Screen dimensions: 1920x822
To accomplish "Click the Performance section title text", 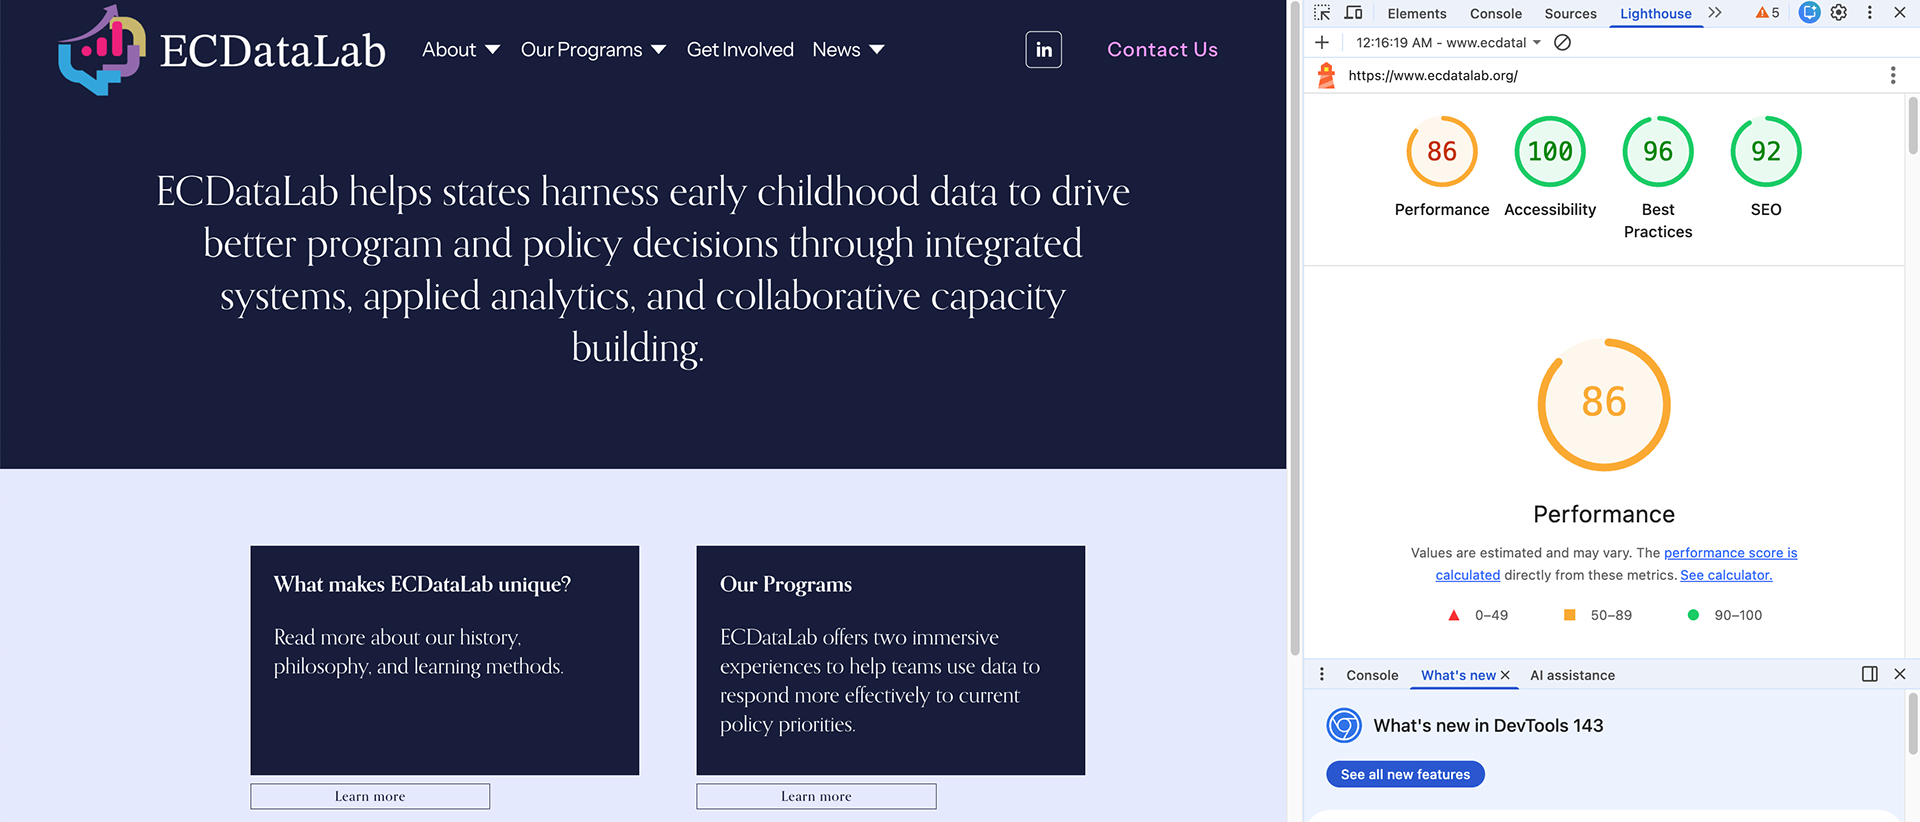I will tap(1604, 514).
